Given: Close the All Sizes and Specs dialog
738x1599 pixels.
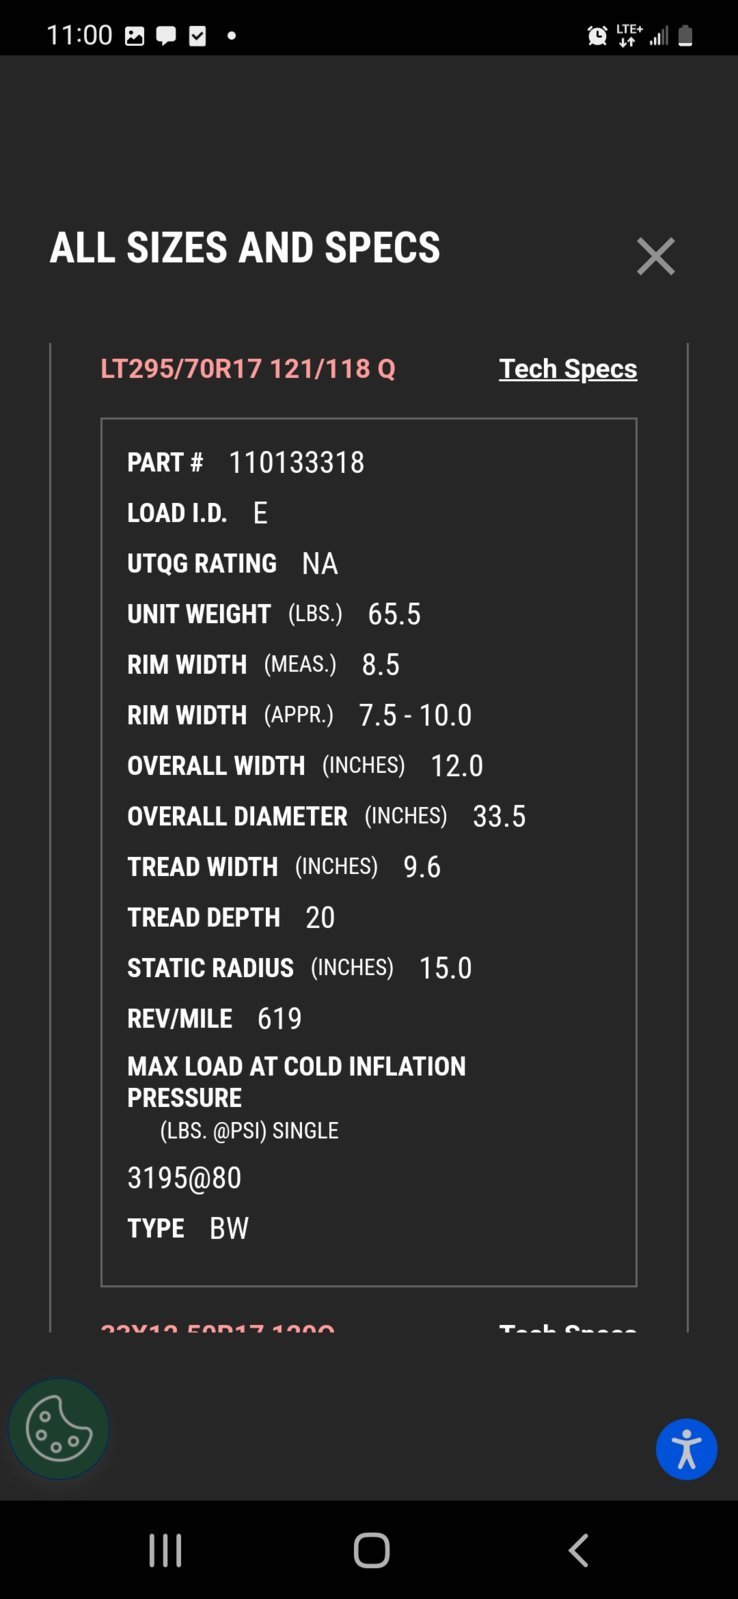Looking at the screenshot, I should (x=656, y=256).
